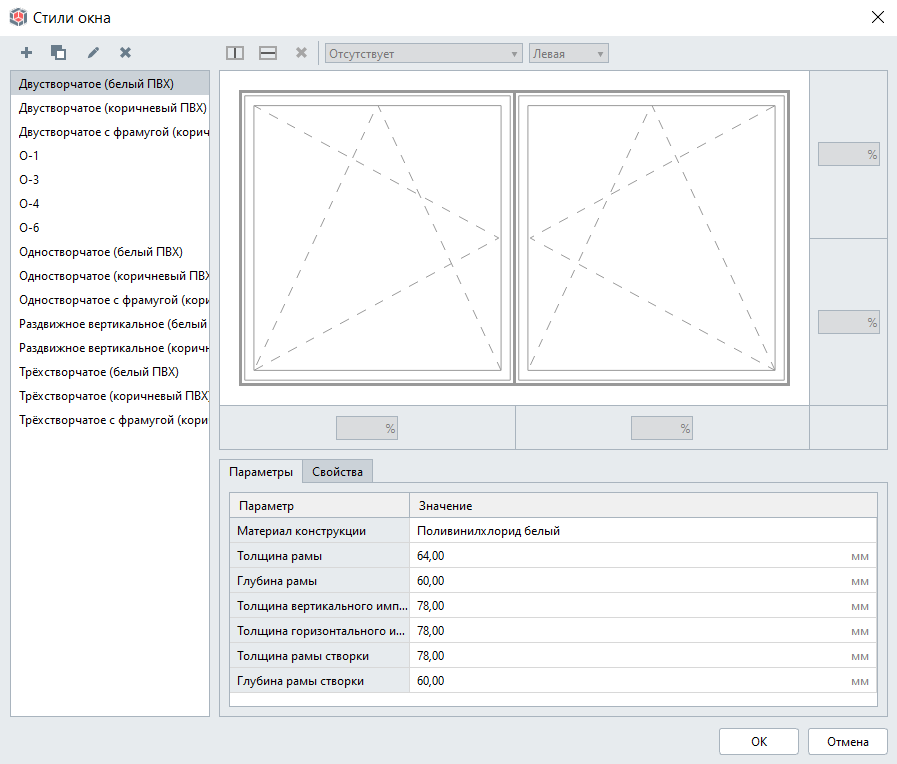Click the delete style X icon
The height and width of the screenshot is (764, 897).
[125, 53]
